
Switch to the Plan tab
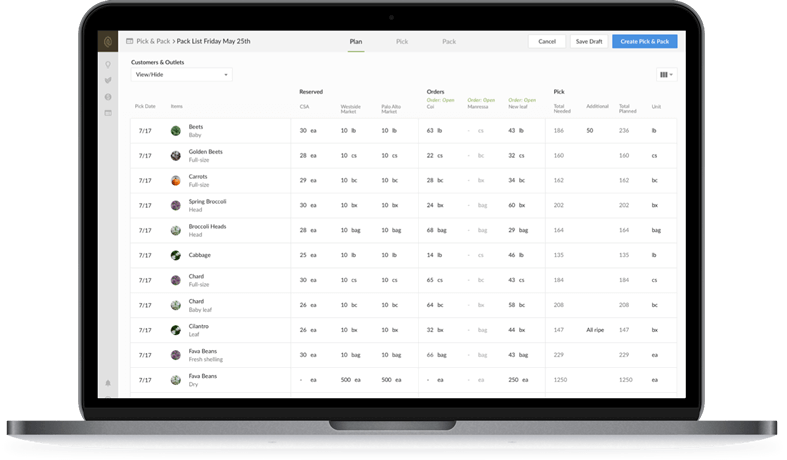click(x=356, y=42)
